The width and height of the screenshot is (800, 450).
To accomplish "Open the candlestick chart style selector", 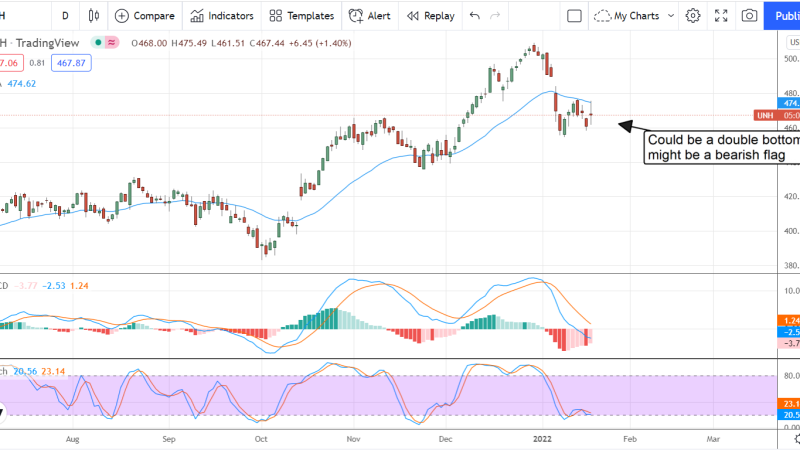I will pyautogui.click(x=94, y=16).
